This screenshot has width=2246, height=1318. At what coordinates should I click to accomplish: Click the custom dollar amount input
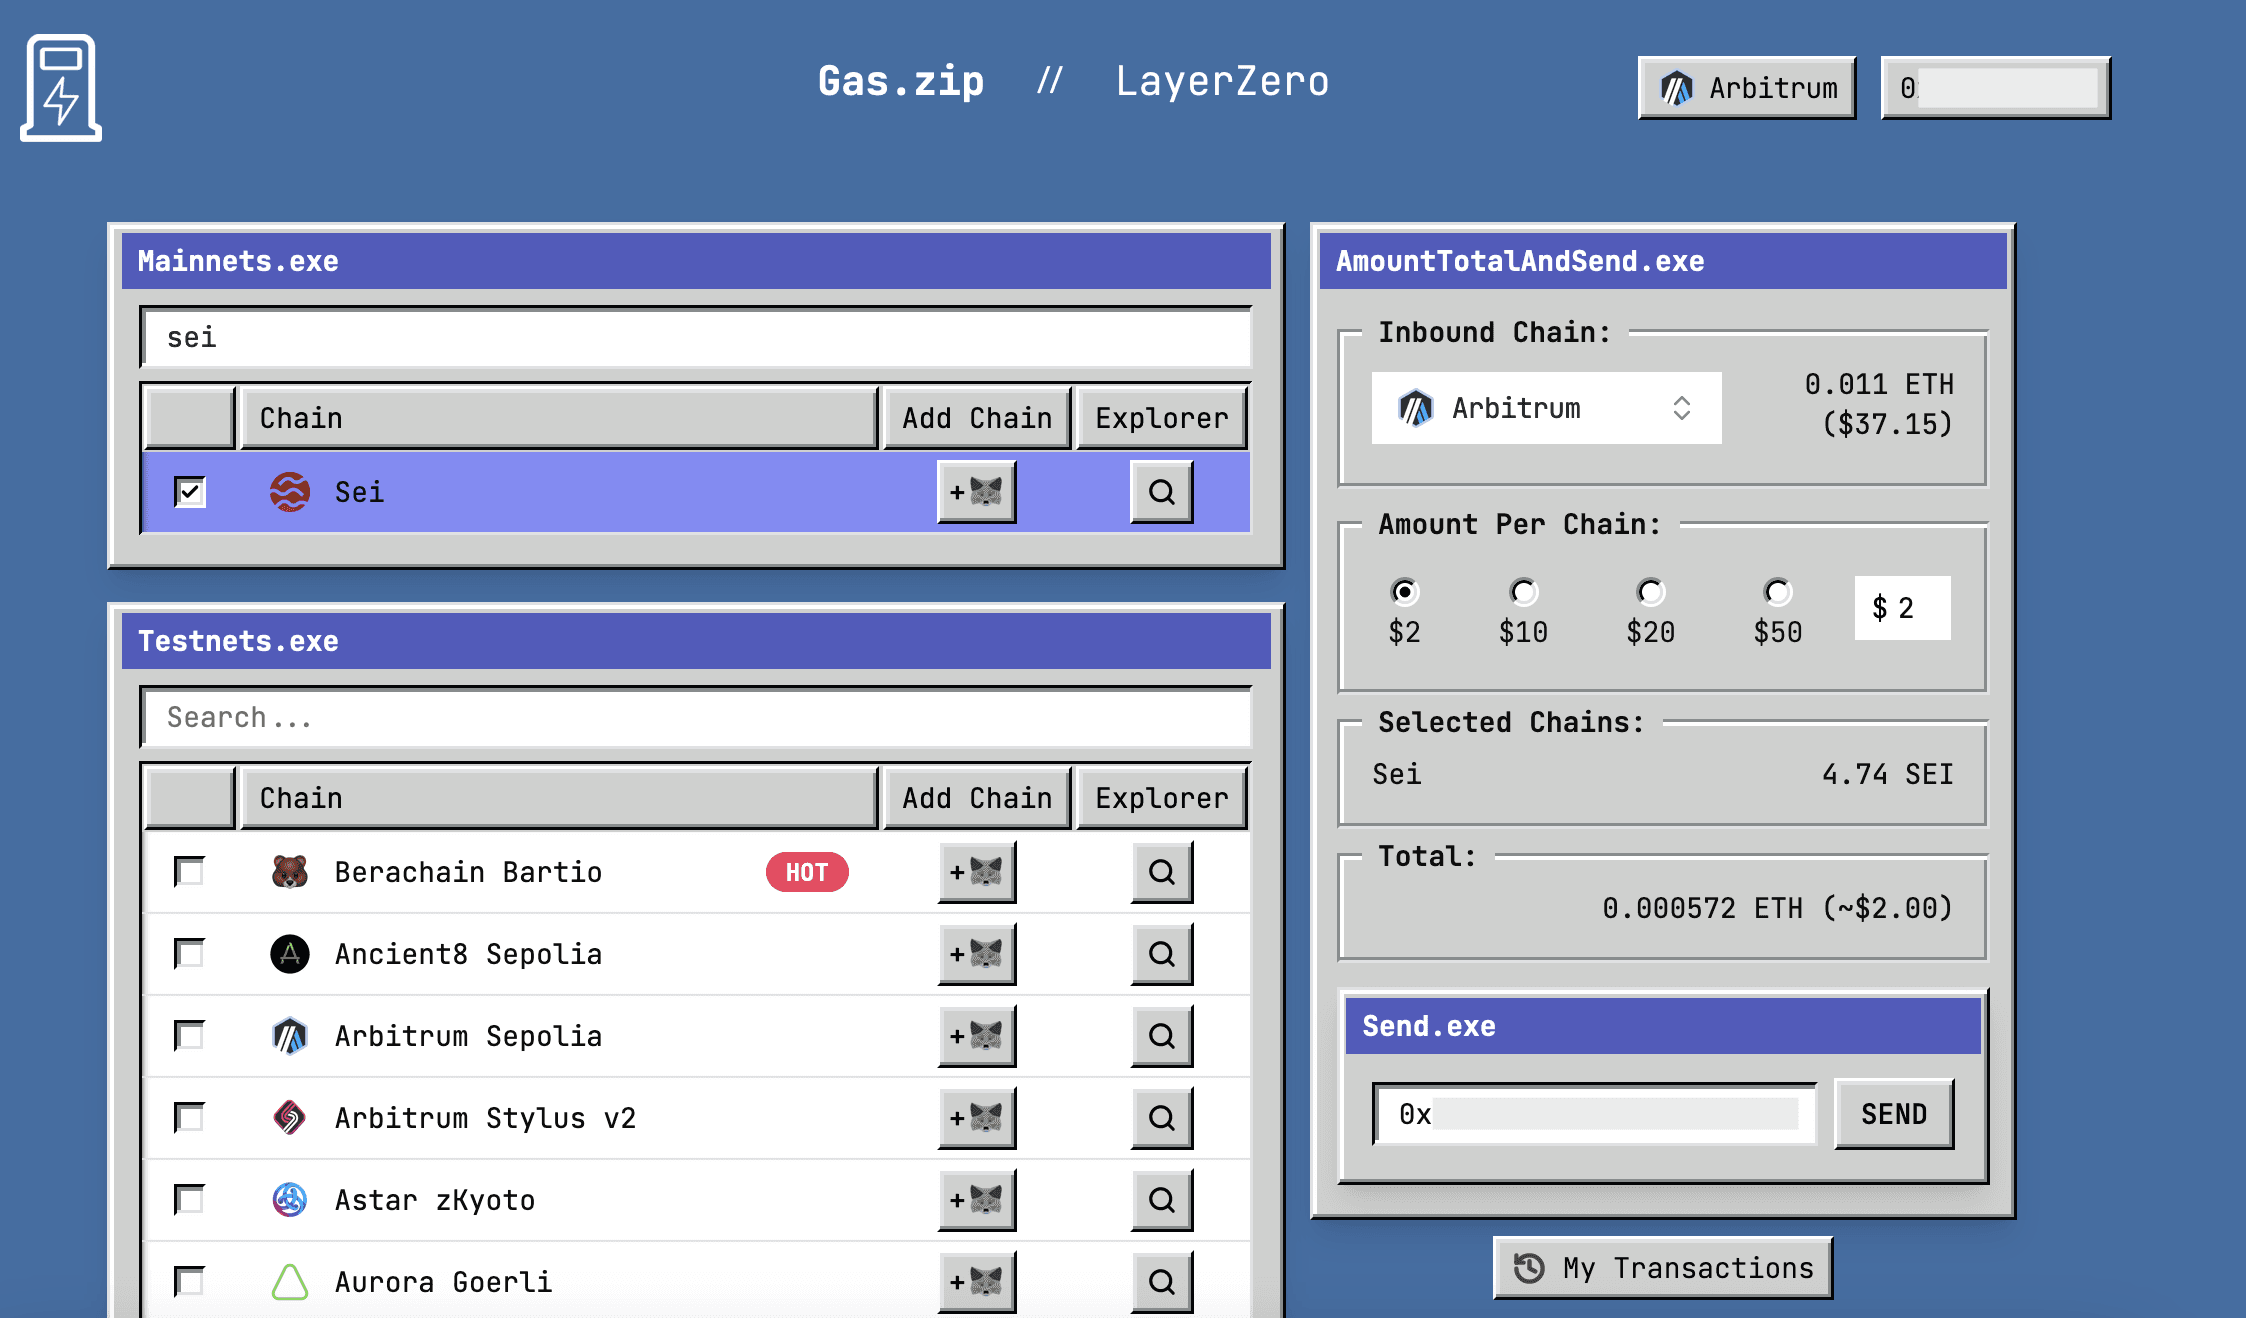(1902, 608)
